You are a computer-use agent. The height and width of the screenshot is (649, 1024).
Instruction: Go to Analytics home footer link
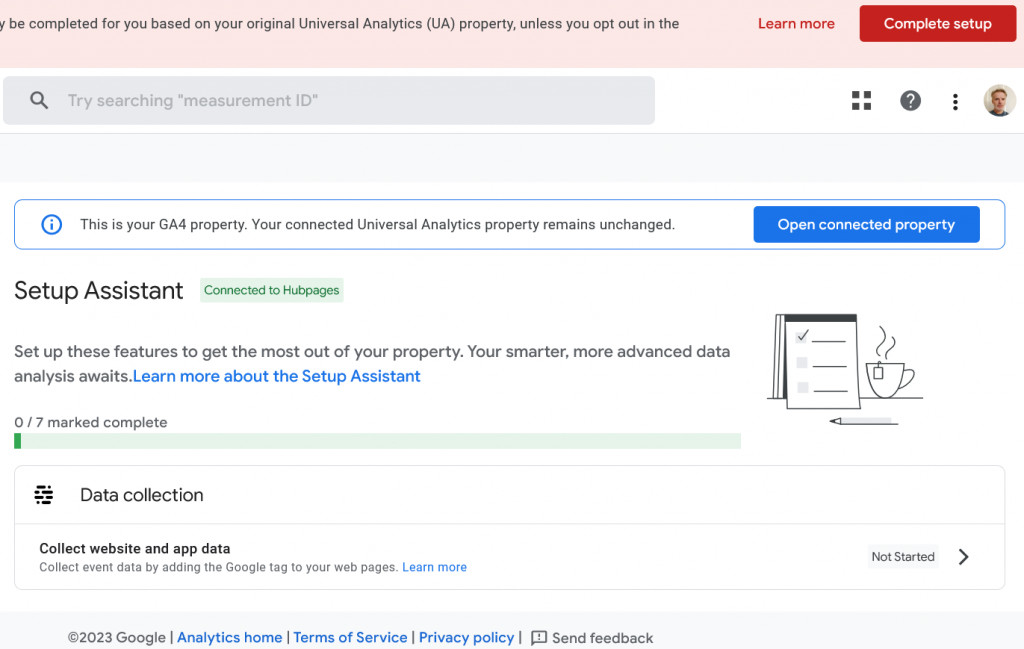(229, 638)
